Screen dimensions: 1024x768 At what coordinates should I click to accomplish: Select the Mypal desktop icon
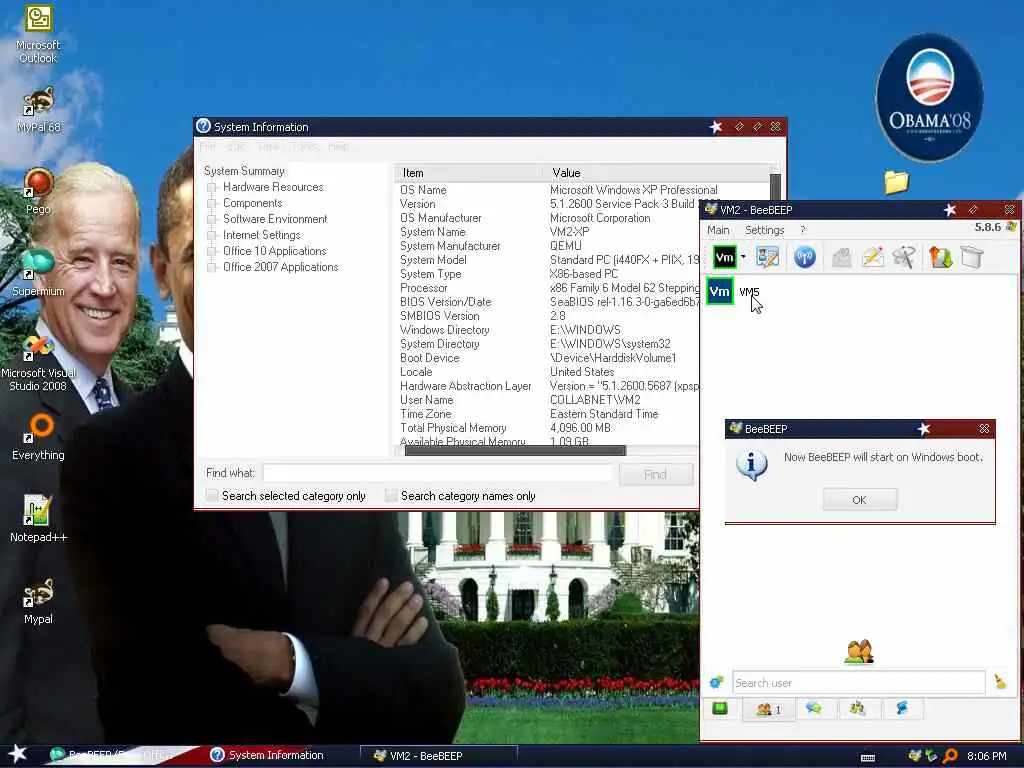pos(38,601)
